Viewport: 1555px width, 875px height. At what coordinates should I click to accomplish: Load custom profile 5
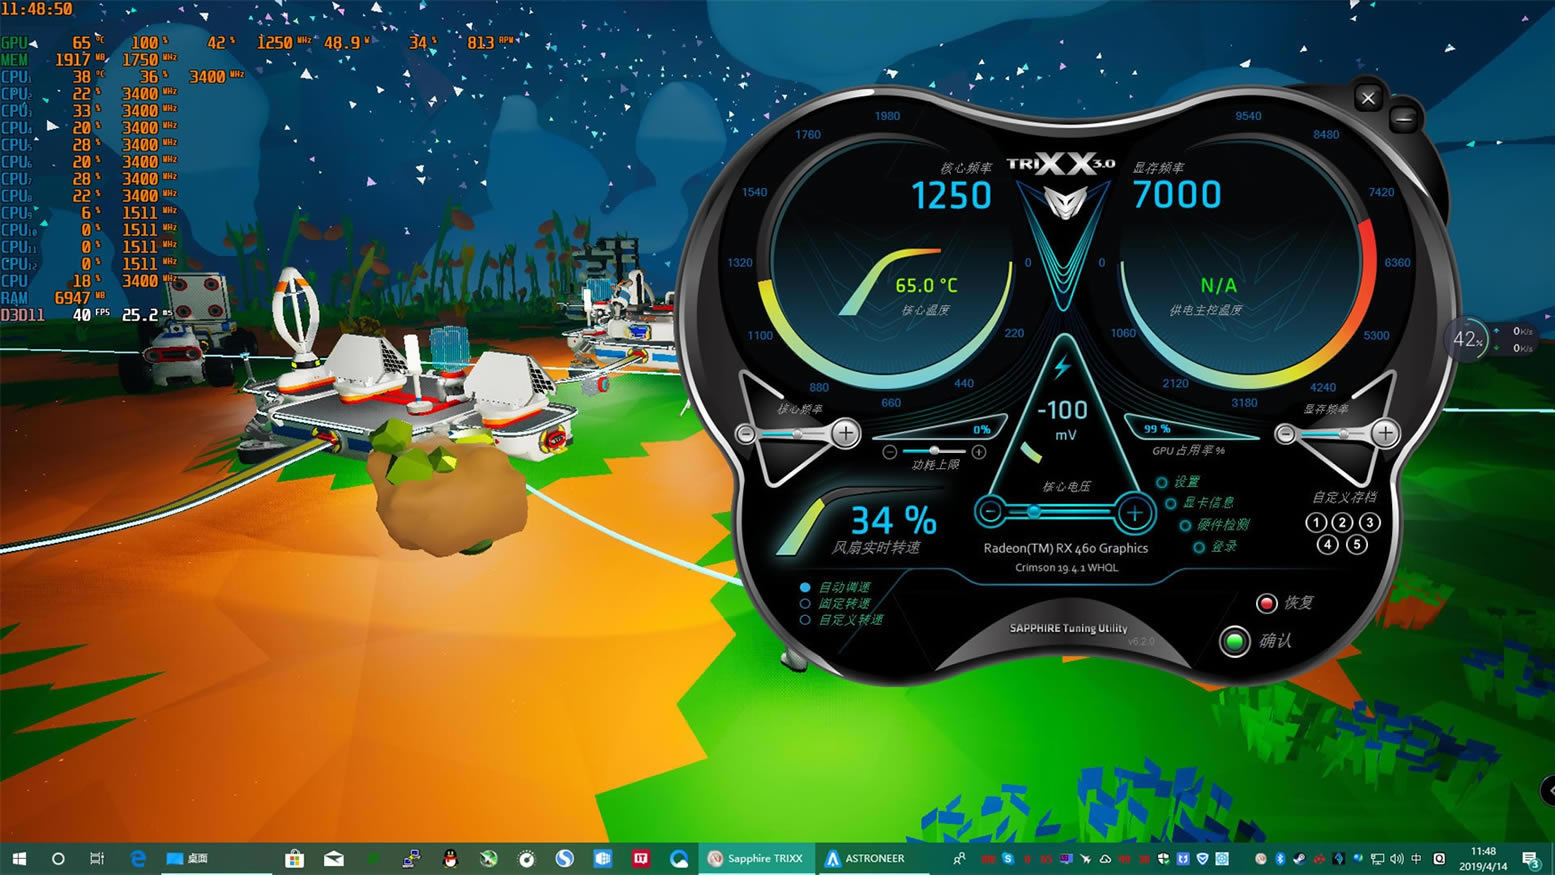click(x=1357, y=545)
